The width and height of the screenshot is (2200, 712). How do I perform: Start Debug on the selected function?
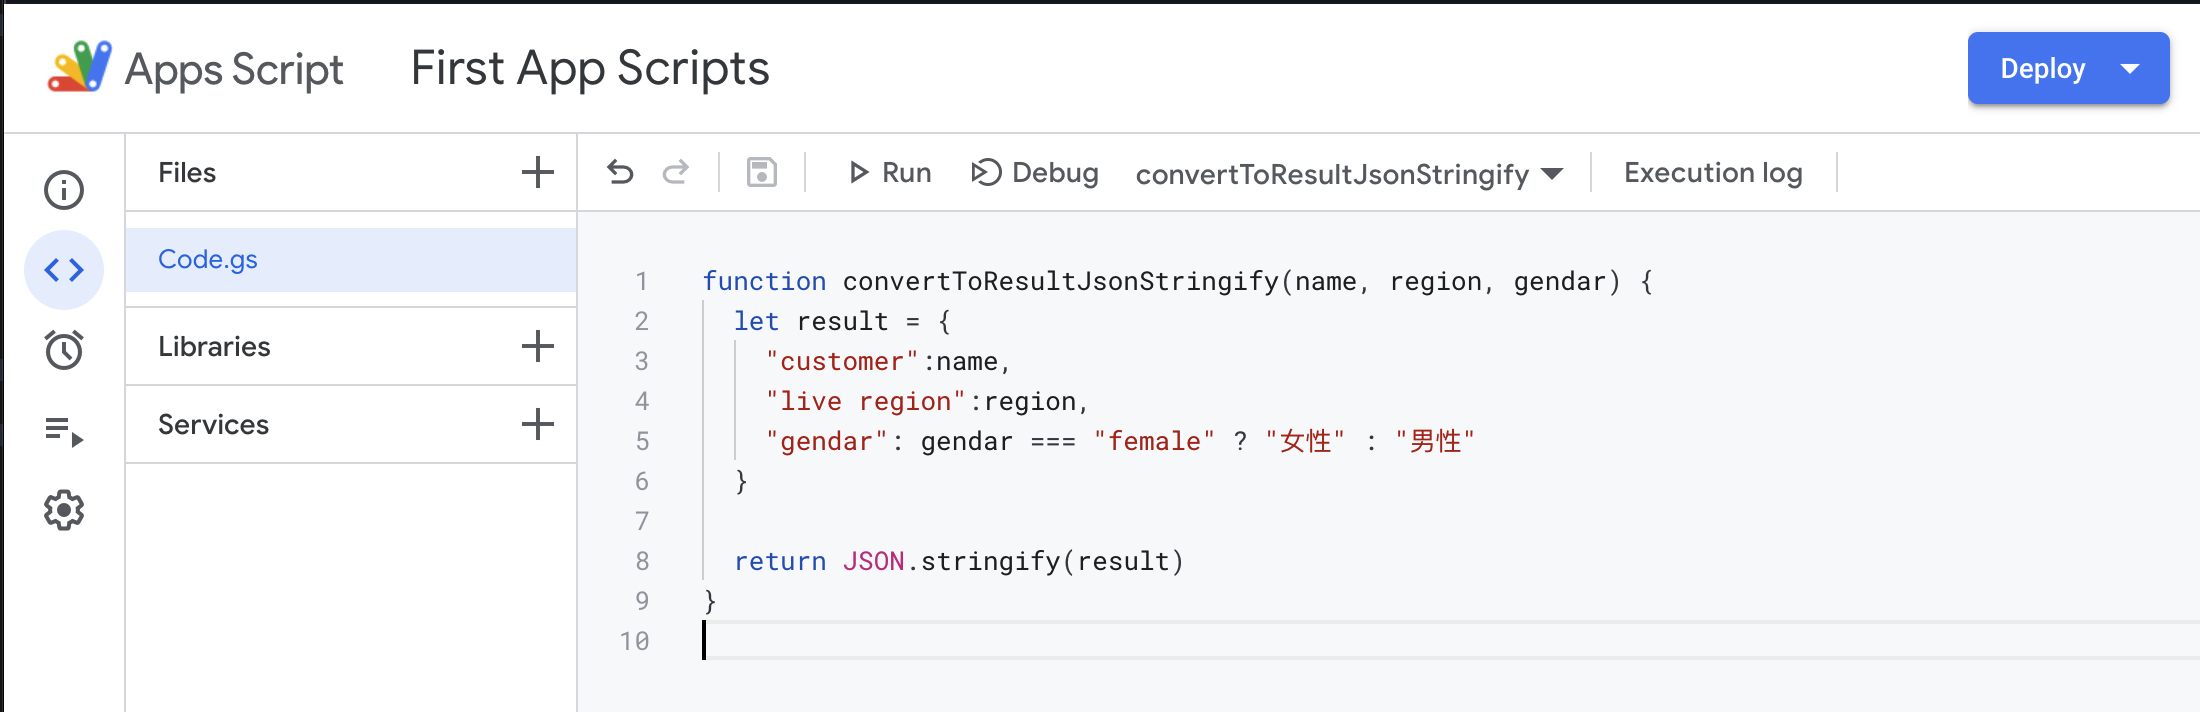point(1035,173)
